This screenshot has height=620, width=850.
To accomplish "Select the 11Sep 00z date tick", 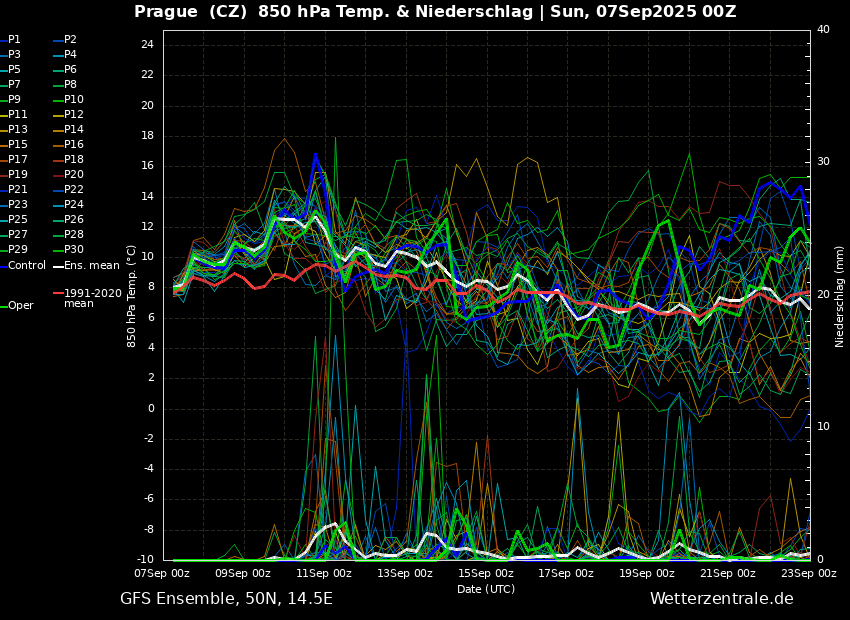I will coord(324,573).
